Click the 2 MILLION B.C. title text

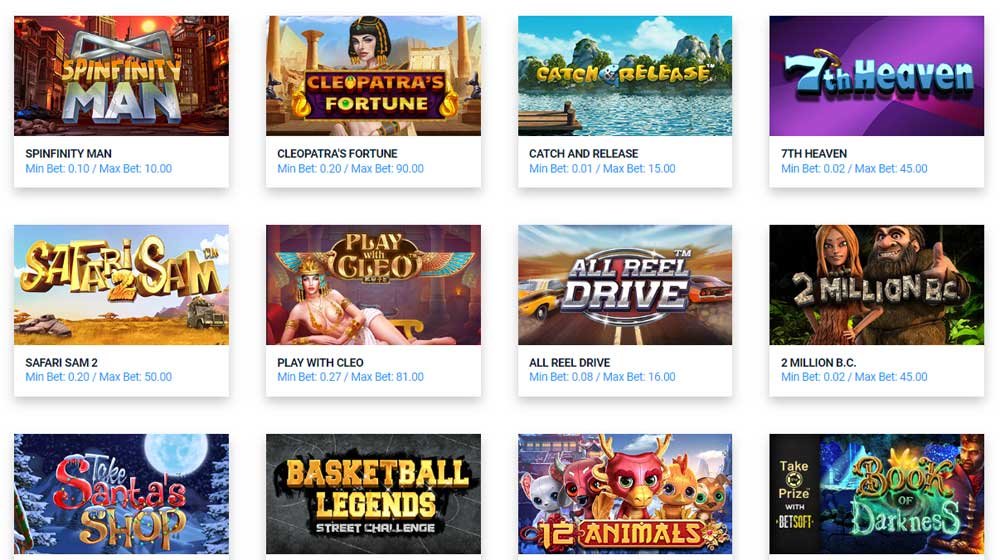(818, 362)
